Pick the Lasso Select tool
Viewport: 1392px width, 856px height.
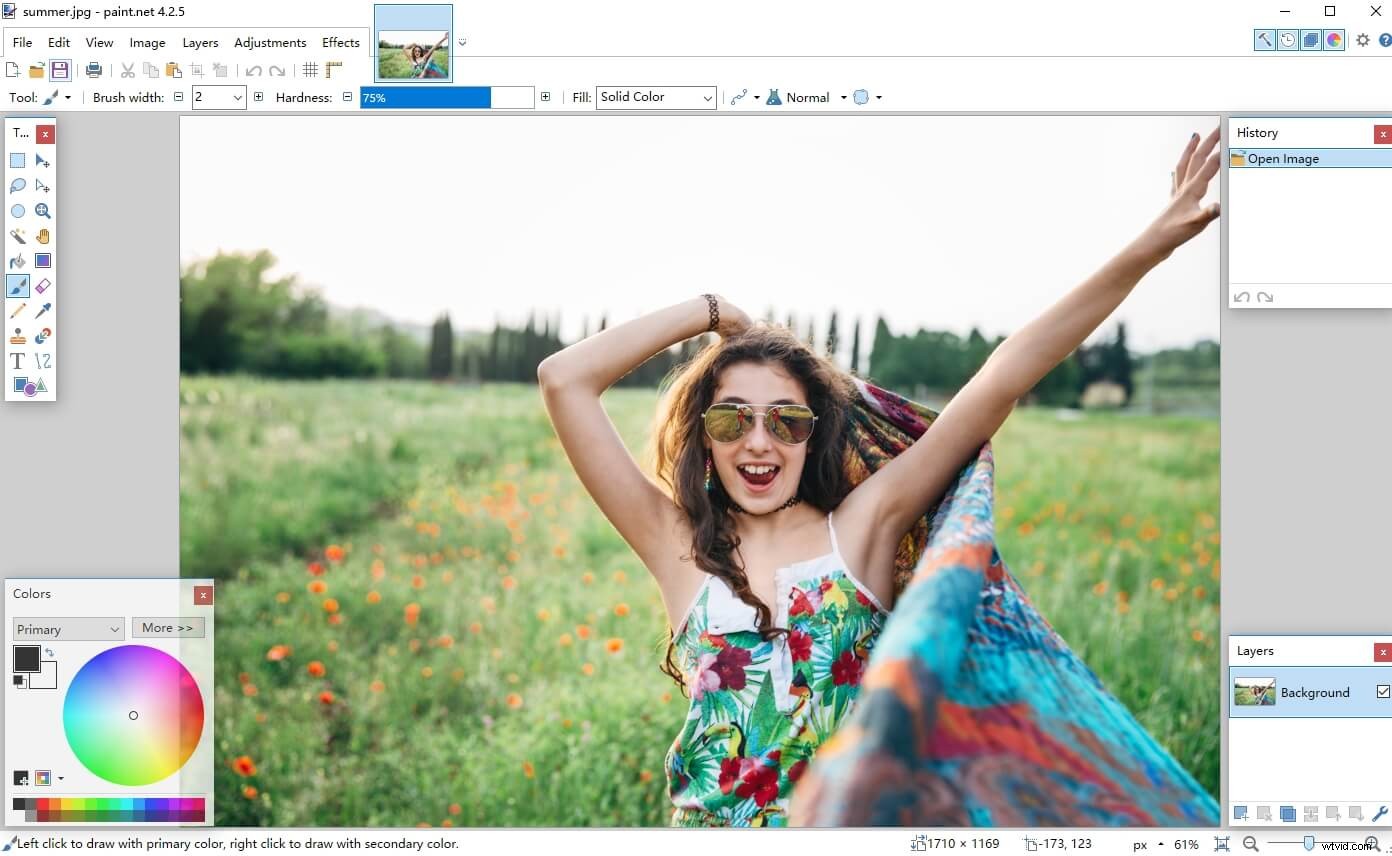tap(17, 185)
